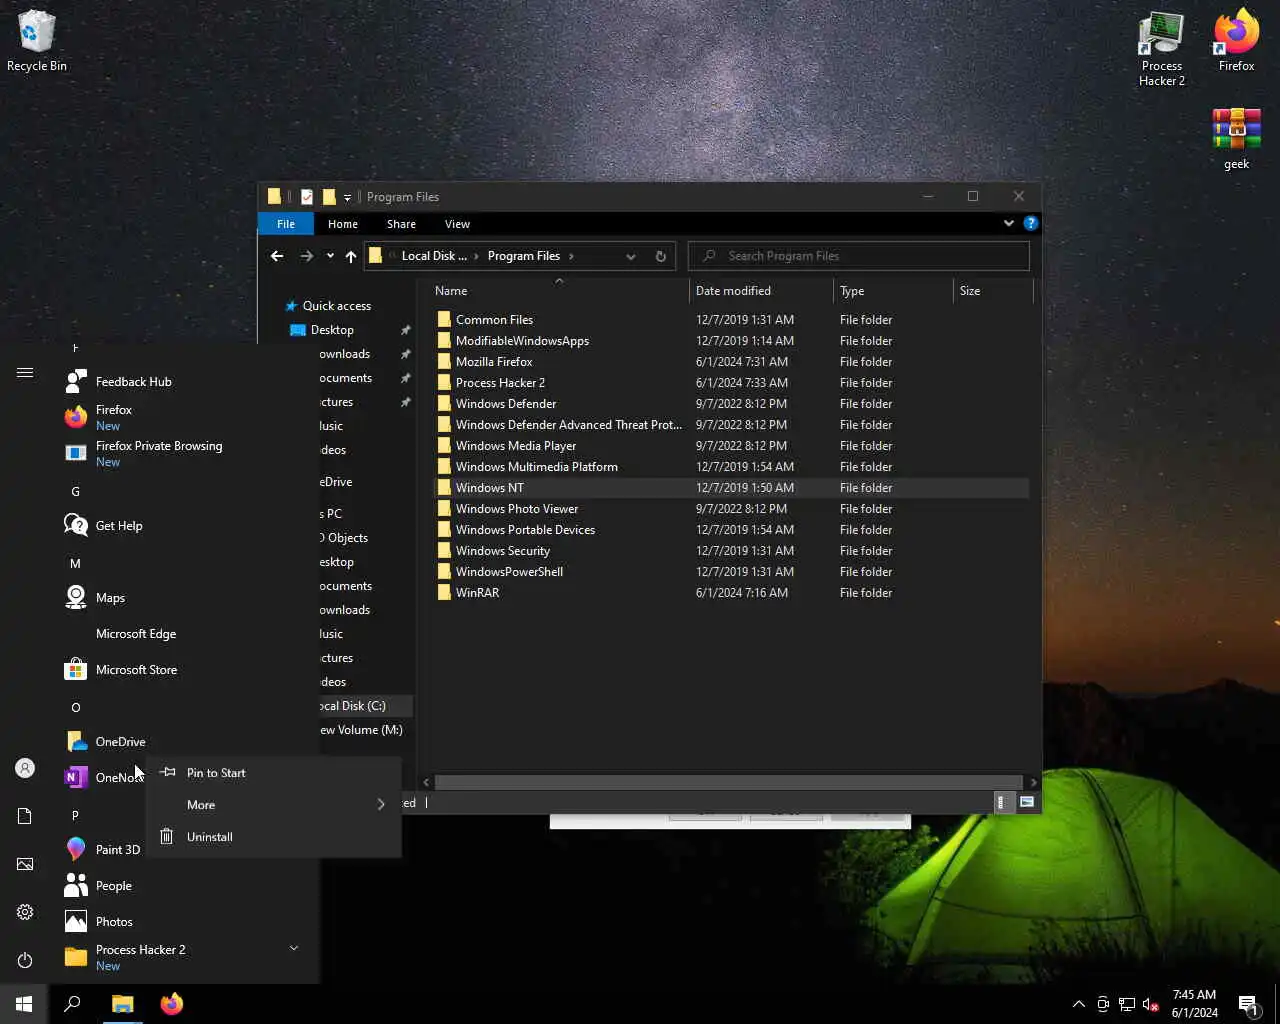Open Pictures from Start sidebar
The image size is (1280, 1024).
click(25, 864)
